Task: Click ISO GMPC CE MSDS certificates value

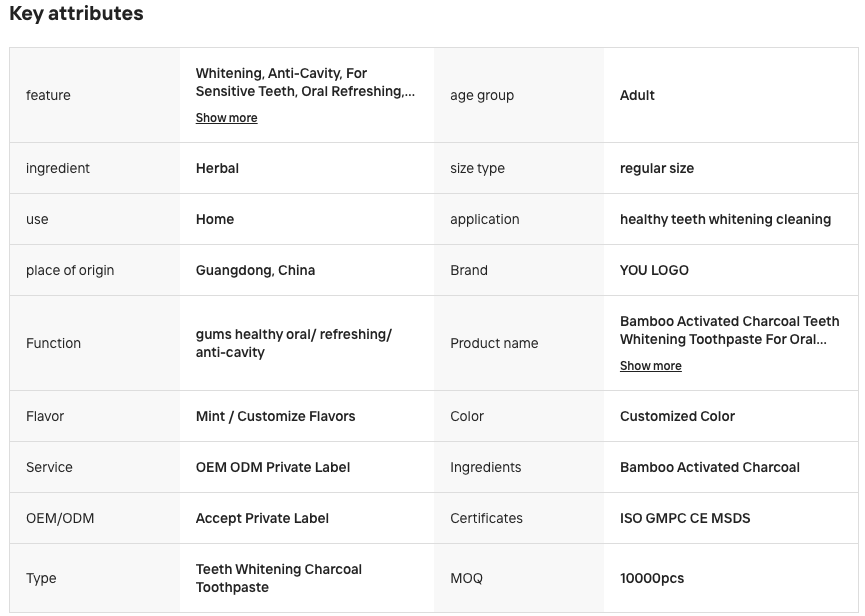Action: [x=685, y=518]
